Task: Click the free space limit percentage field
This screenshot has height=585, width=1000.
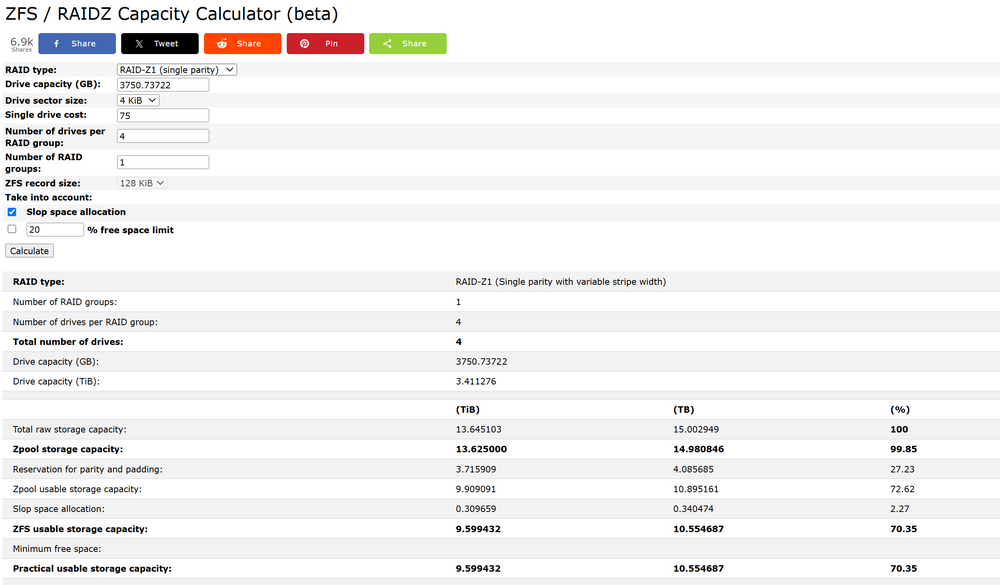Action: coord(55,230)
